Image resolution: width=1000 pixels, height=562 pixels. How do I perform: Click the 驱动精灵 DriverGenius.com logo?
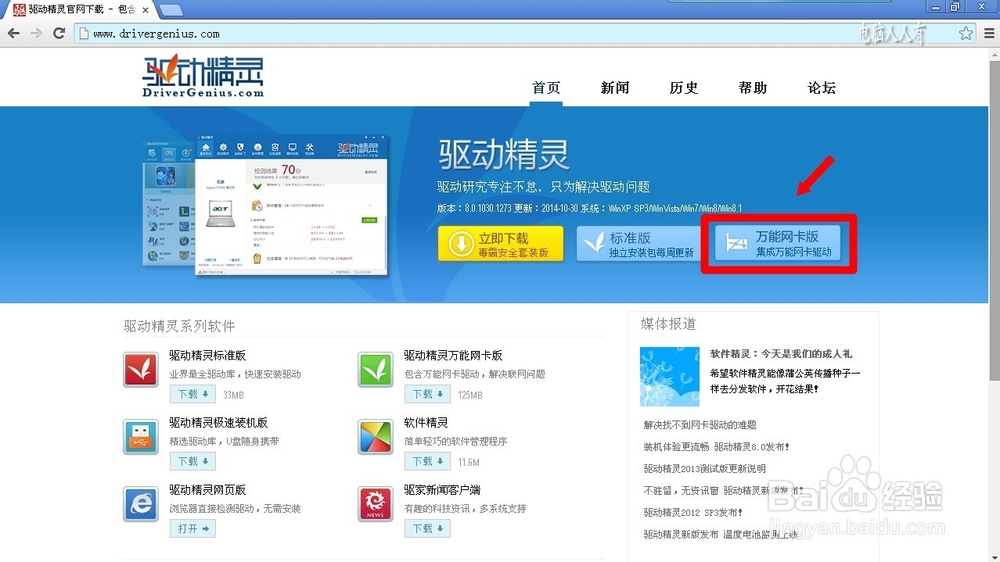coord(203,76)
